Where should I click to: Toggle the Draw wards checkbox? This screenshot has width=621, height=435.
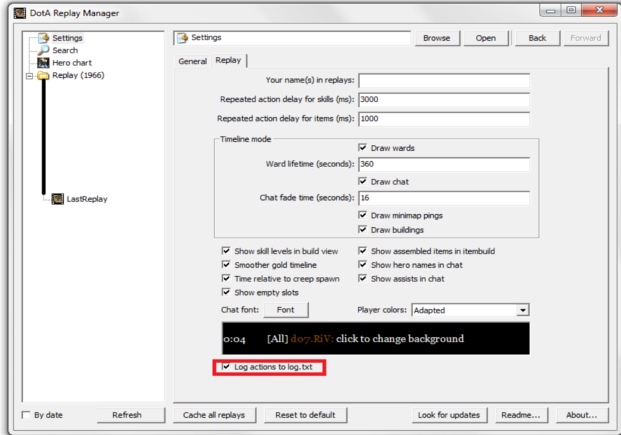pyautogui.click(x=363, y=148)
